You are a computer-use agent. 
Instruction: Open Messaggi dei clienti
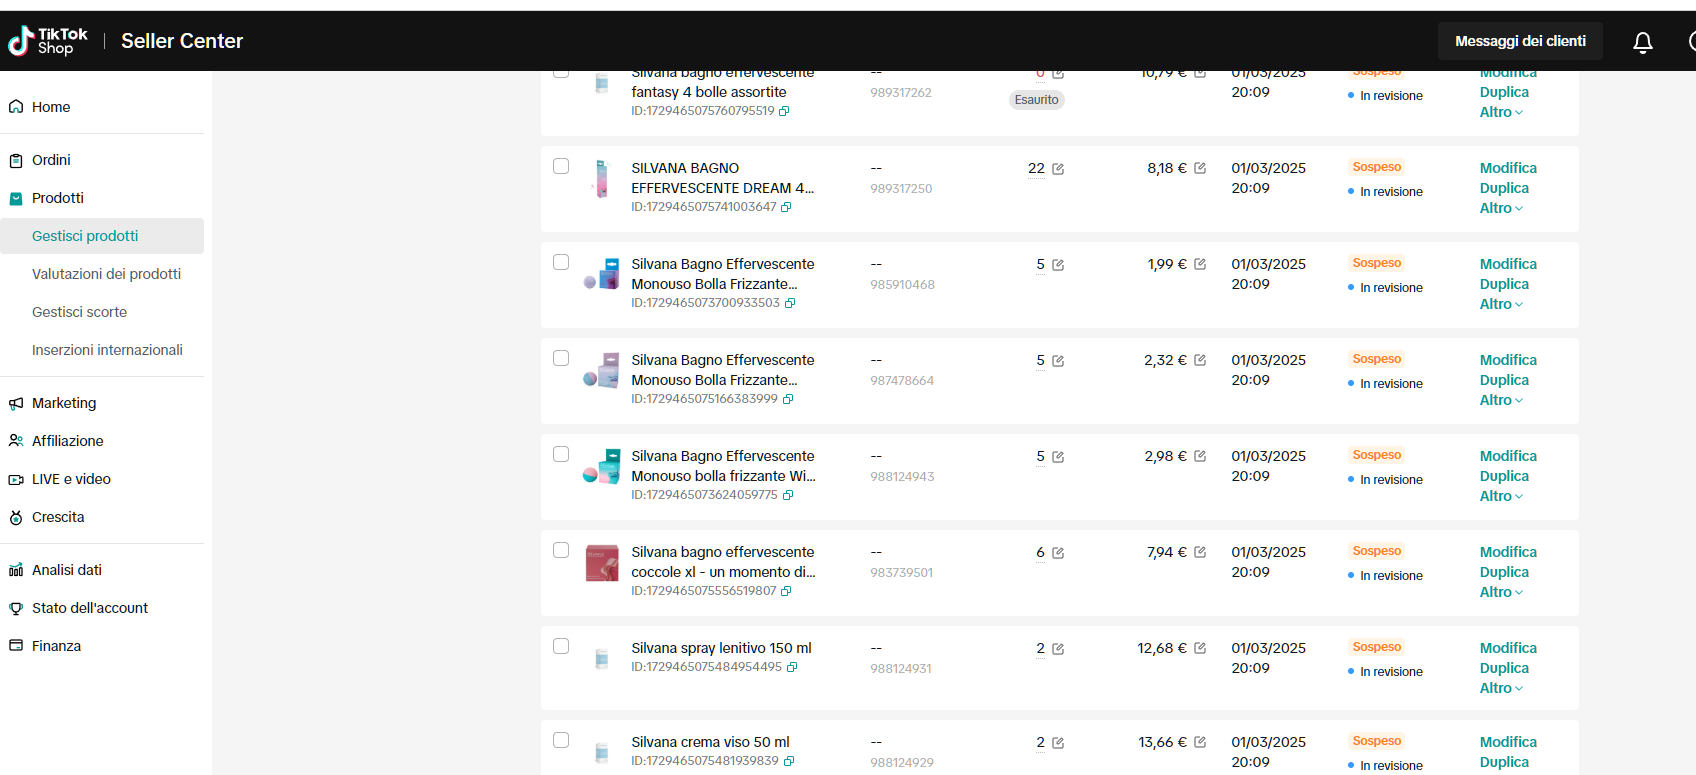[x=1520, y=41]
